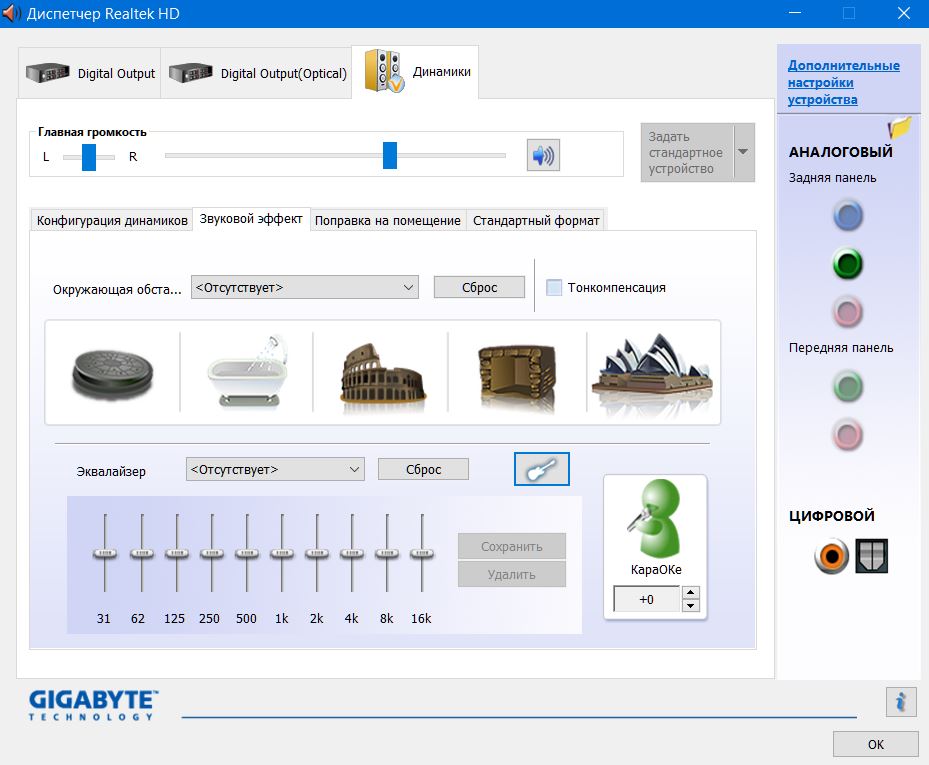Click the green front panel jack
The image size is (929, 765).
click(x=848, y=386)
